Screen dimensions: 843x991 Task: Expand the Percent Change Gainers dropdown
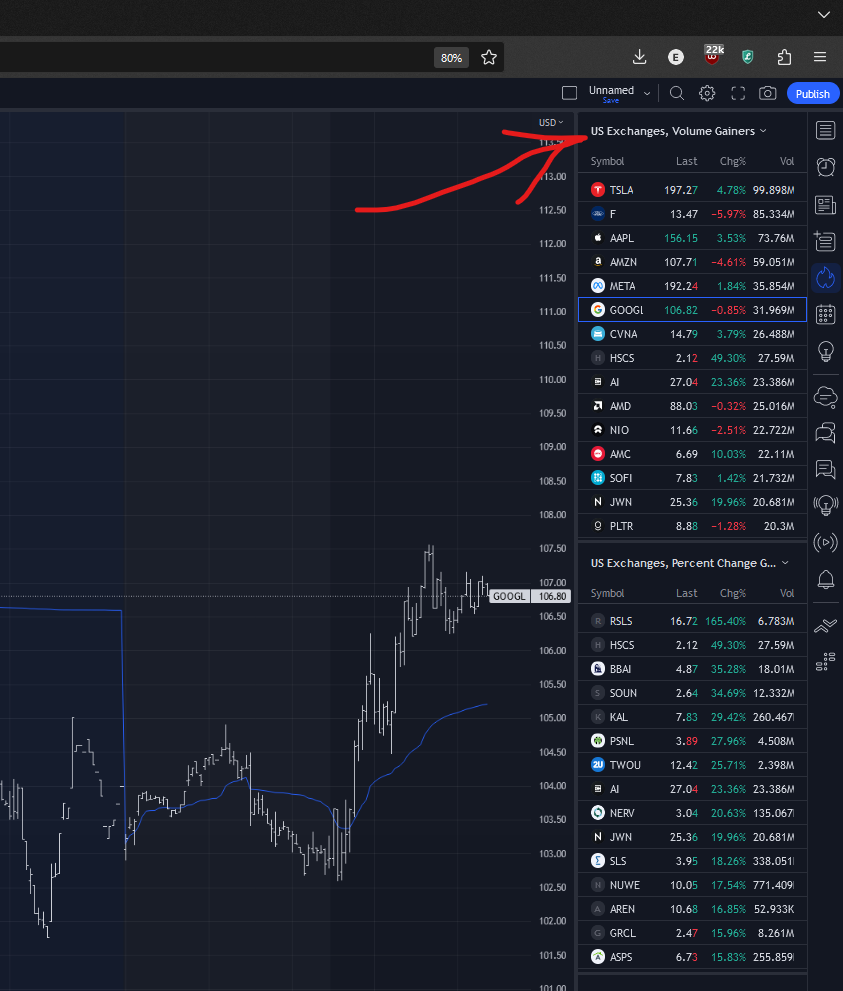785,563
